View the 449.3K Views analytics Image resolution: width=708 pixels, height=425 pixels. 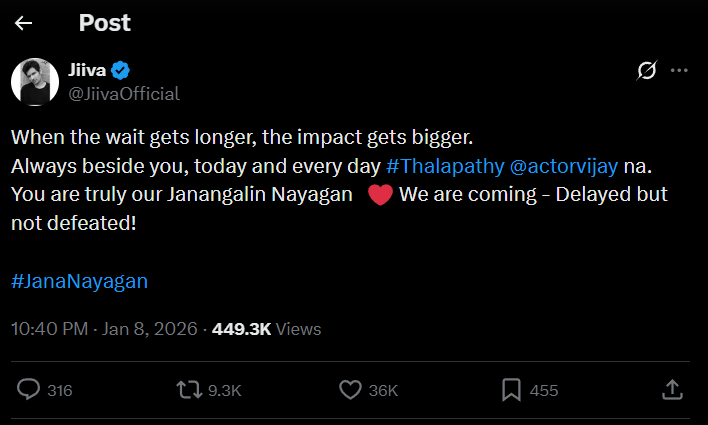(266, 328)
